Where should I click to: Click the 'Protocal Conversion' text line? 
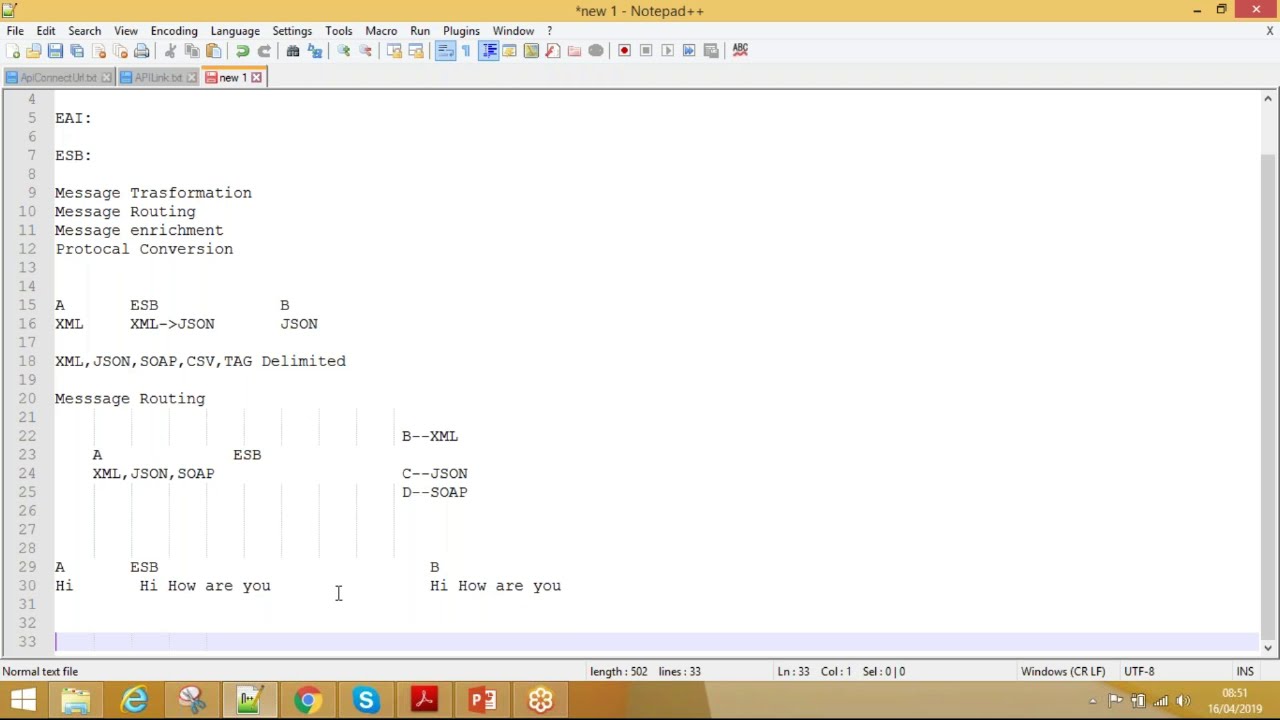(144, 249)
